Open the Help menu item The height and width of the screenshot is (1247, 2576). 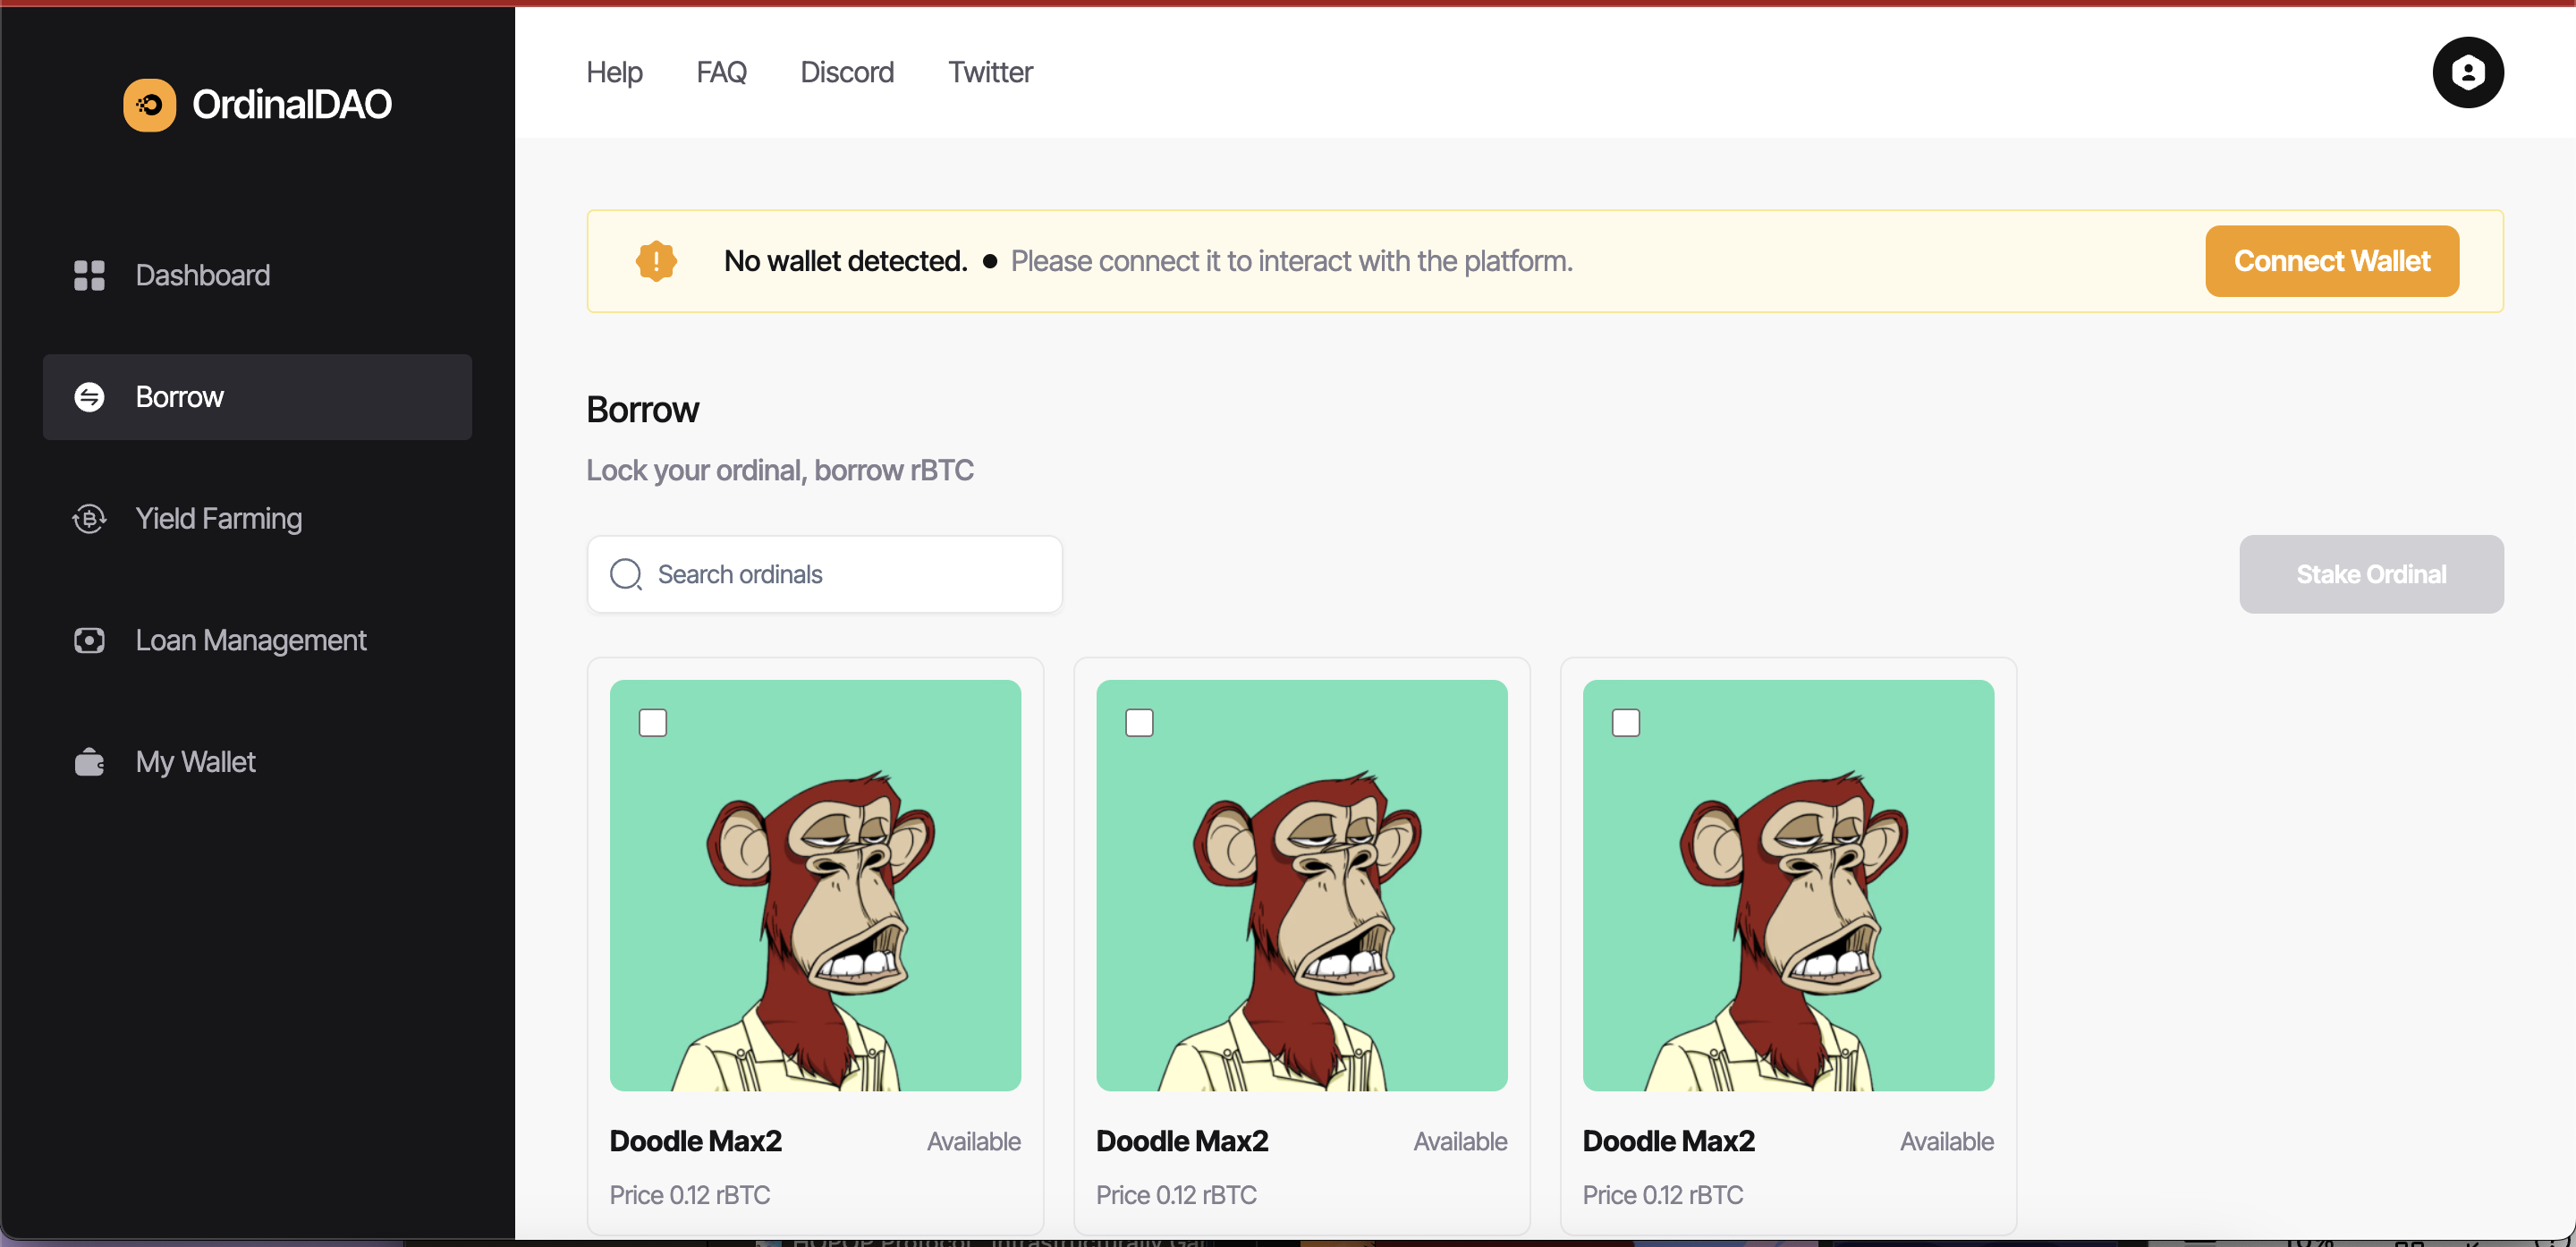614,72
